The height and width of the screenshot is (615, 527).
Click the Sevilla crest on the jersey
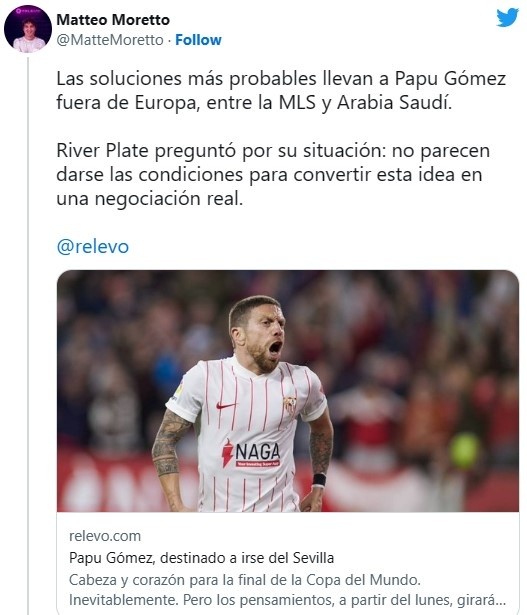[290, 406]
